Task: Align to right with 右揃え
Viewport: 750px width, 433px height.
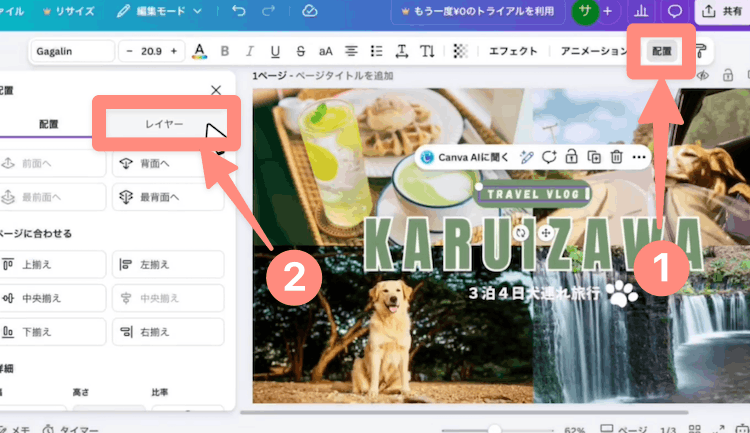Action: click(x=168, y=332)
